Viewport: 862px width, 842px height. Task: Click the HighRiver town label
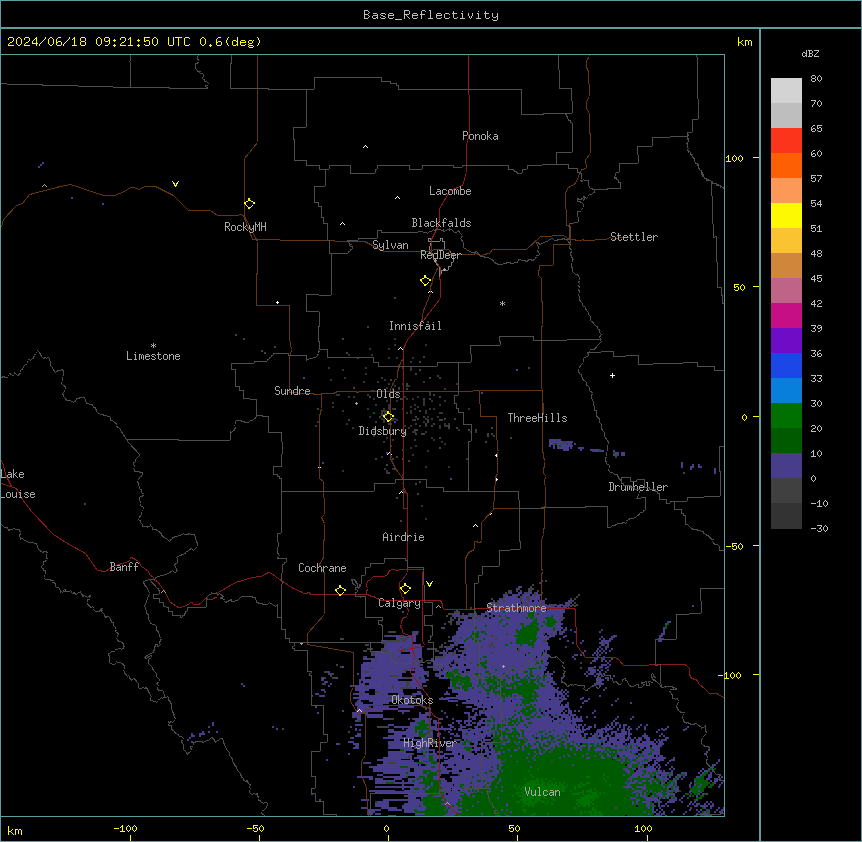pos(429,743)
